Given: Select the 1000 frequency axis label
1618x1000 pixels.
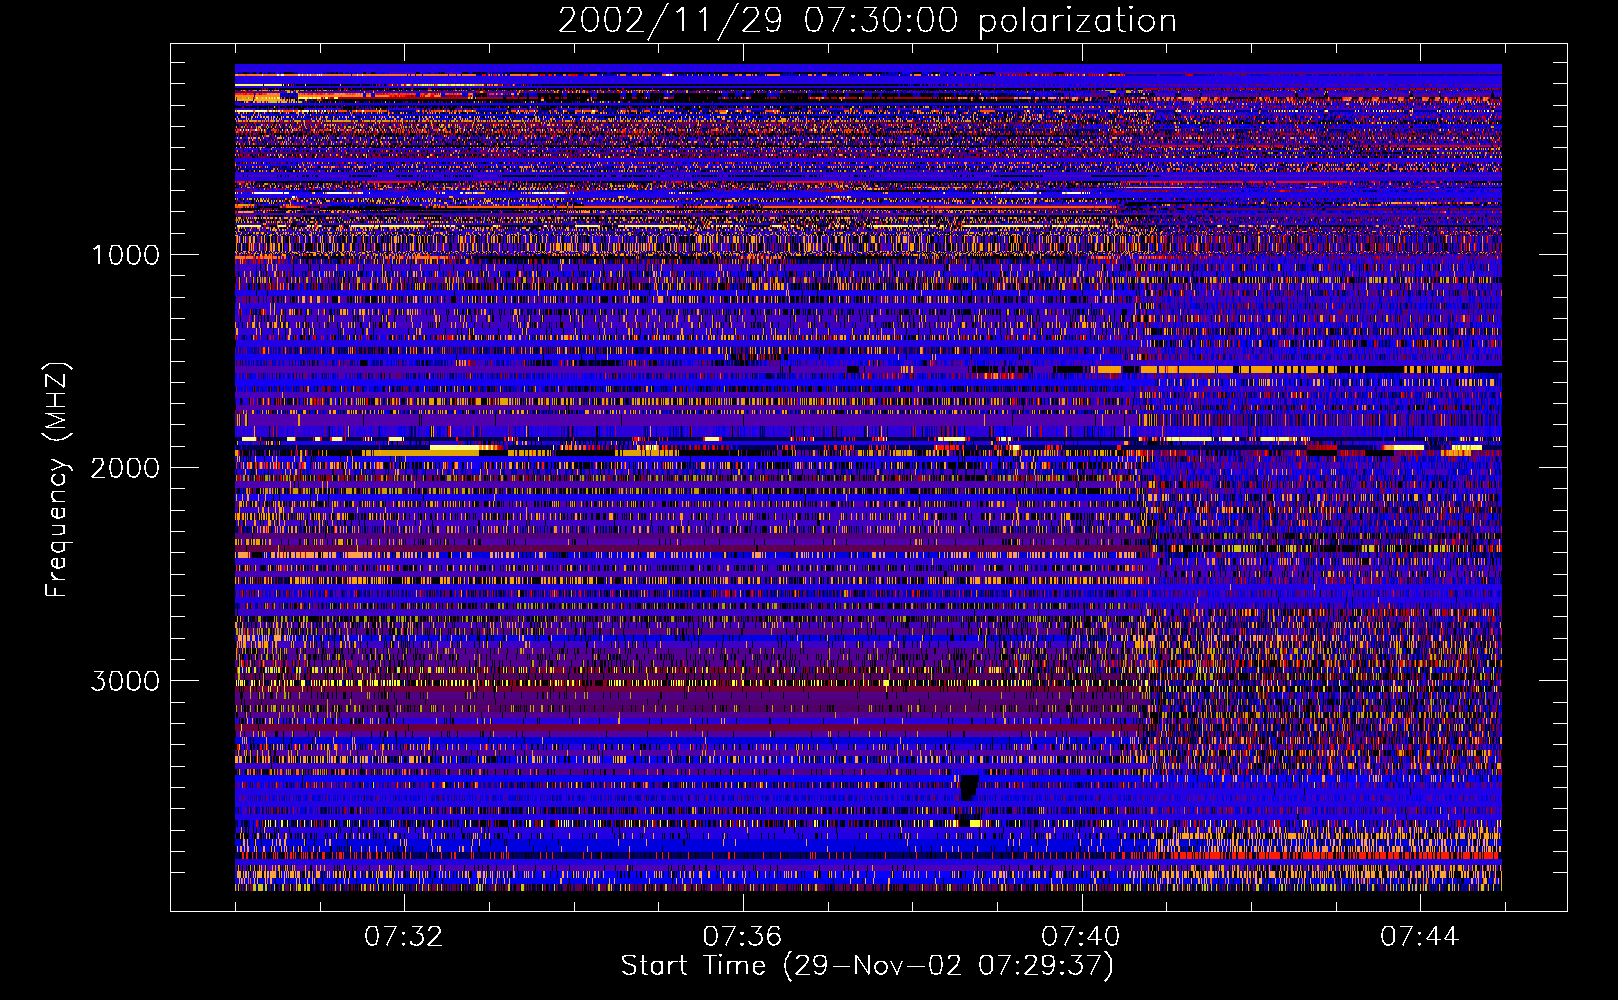Looking at the screenshot, I should (125, 255).
